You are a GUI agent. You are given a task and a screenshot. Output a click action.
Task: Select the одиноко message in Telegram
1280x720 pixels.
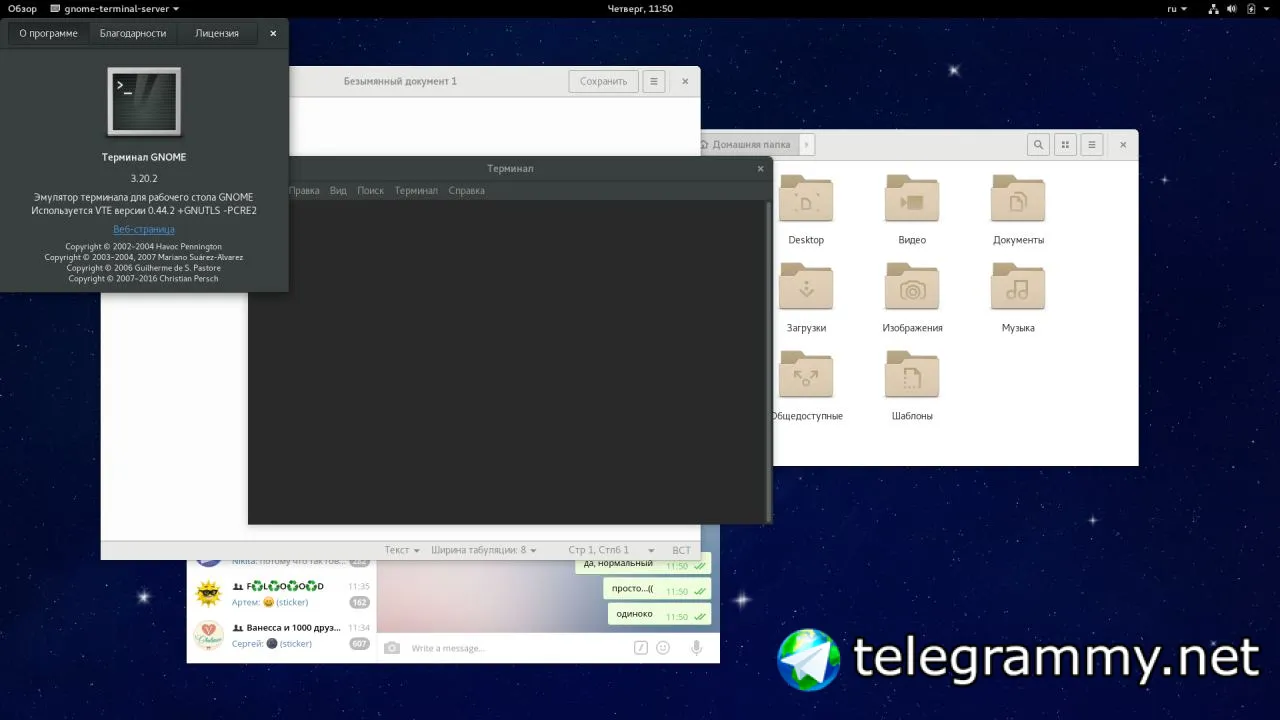(659, 615)
